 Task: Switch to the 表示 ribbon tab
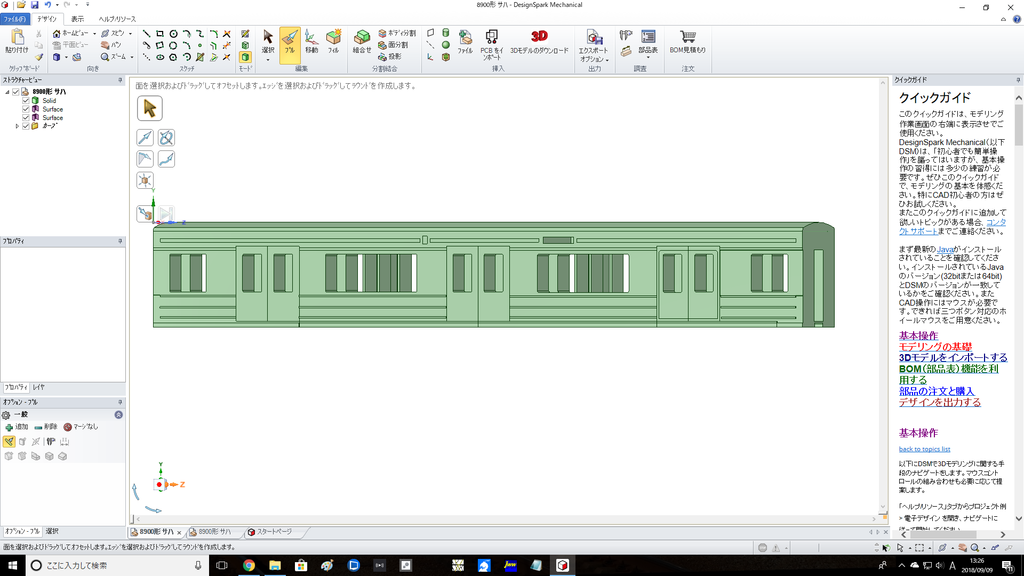pos(77,19)
